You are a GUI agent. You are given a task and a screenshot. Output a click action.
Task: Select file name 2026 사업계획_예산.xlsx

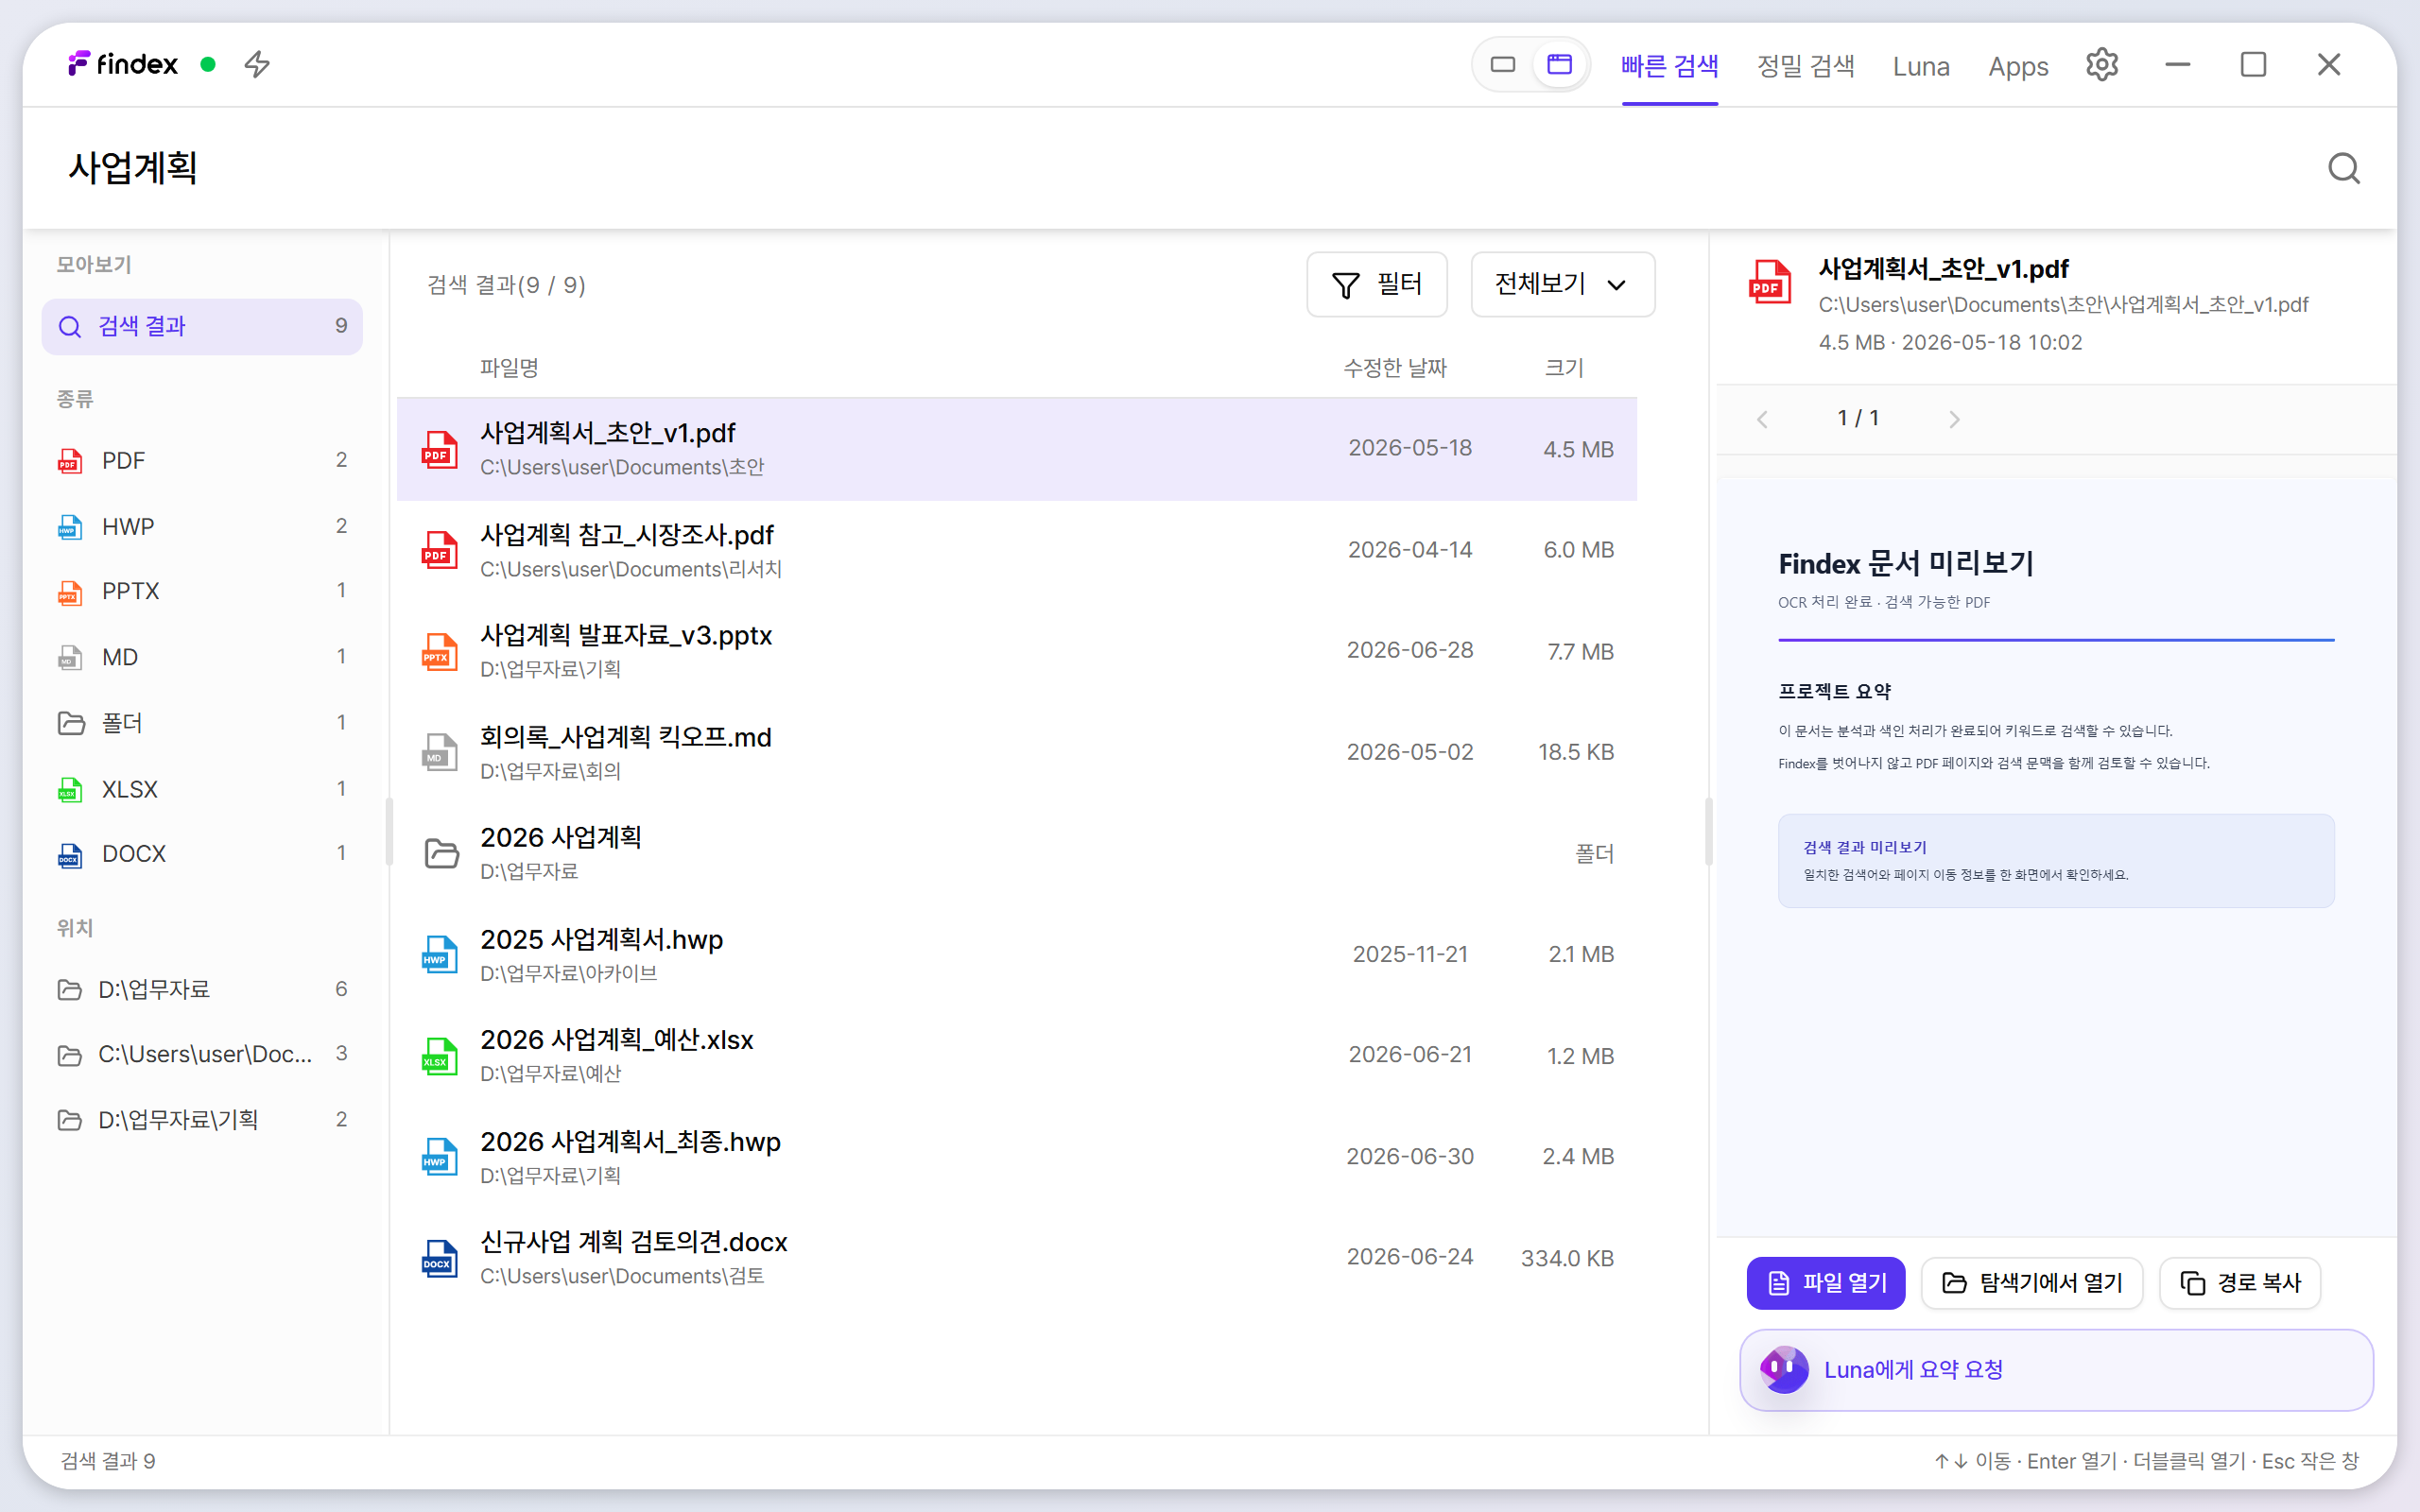[617, 1040]
